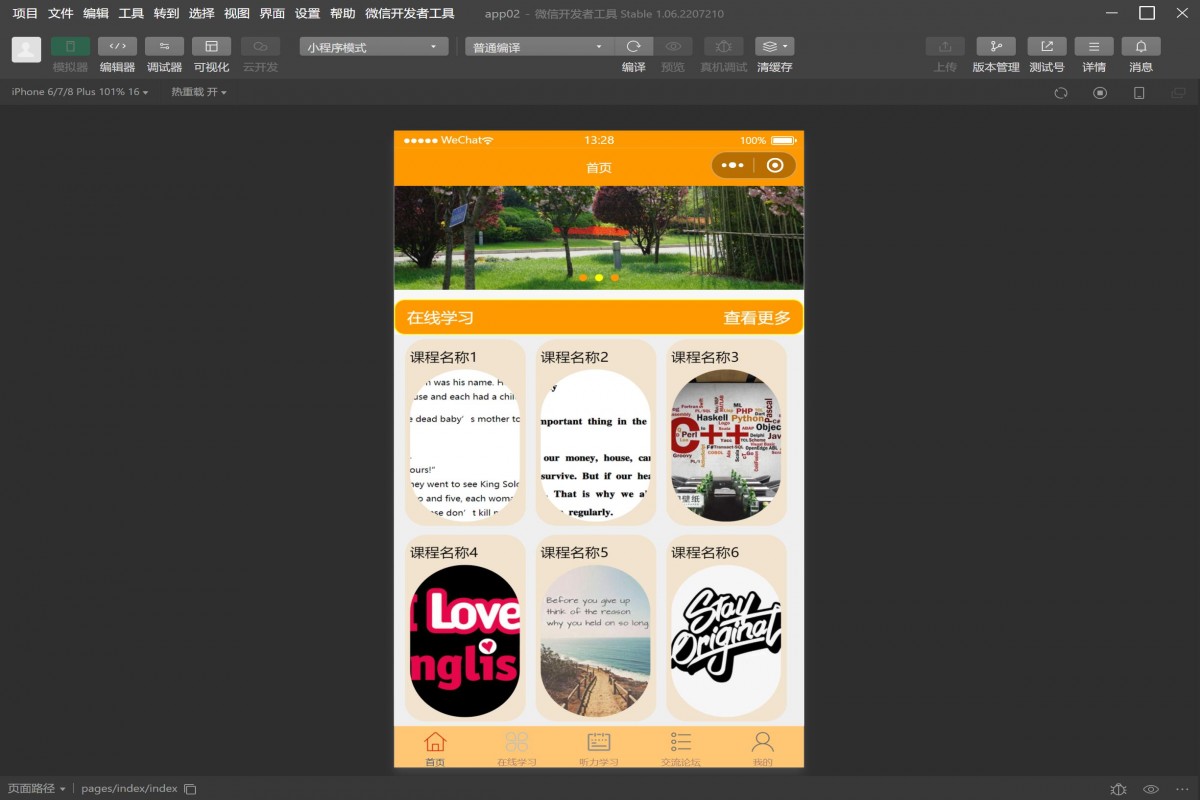Open the 文件 menu

61,14
